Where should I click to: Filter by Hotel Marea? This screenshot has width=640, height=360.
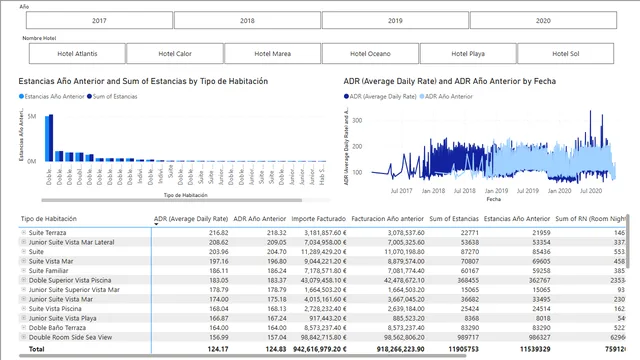(x=273, y=53)
